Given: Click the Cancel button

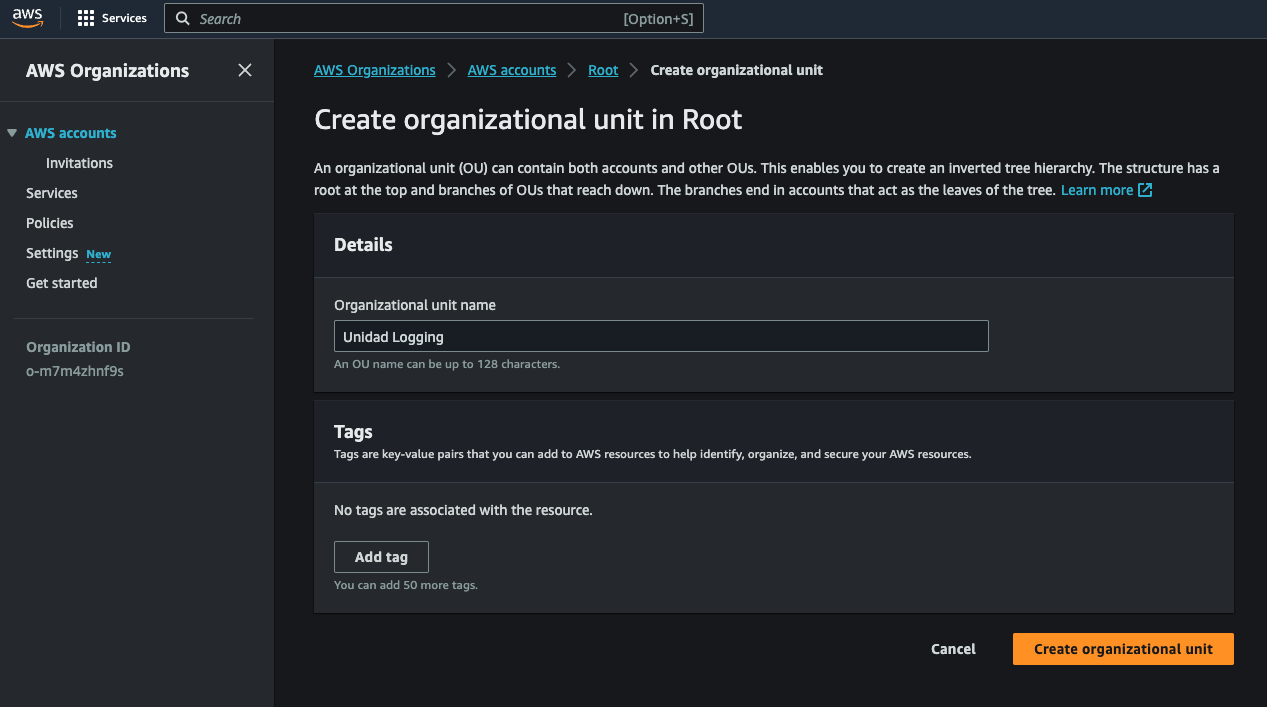Looking at the screenshot, I should tap(952, 649).
